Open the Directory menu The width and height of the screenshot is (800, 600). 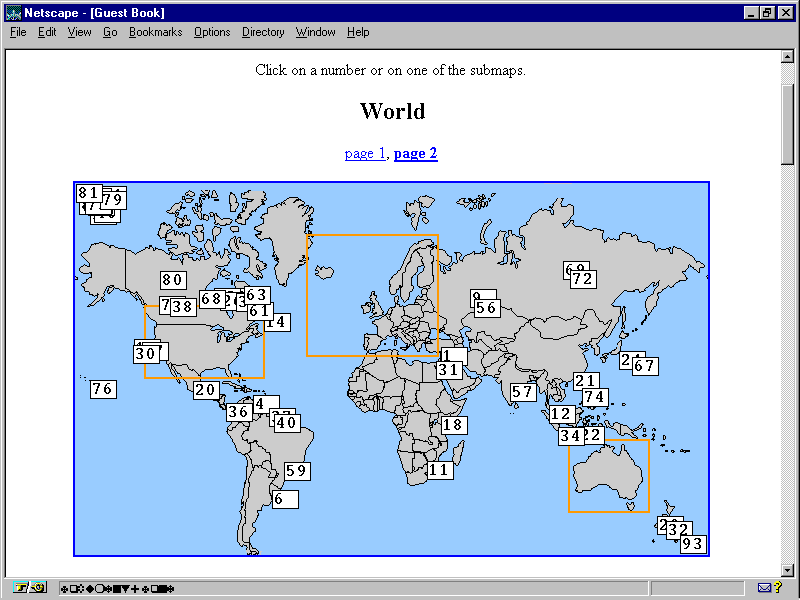(263, 32)
